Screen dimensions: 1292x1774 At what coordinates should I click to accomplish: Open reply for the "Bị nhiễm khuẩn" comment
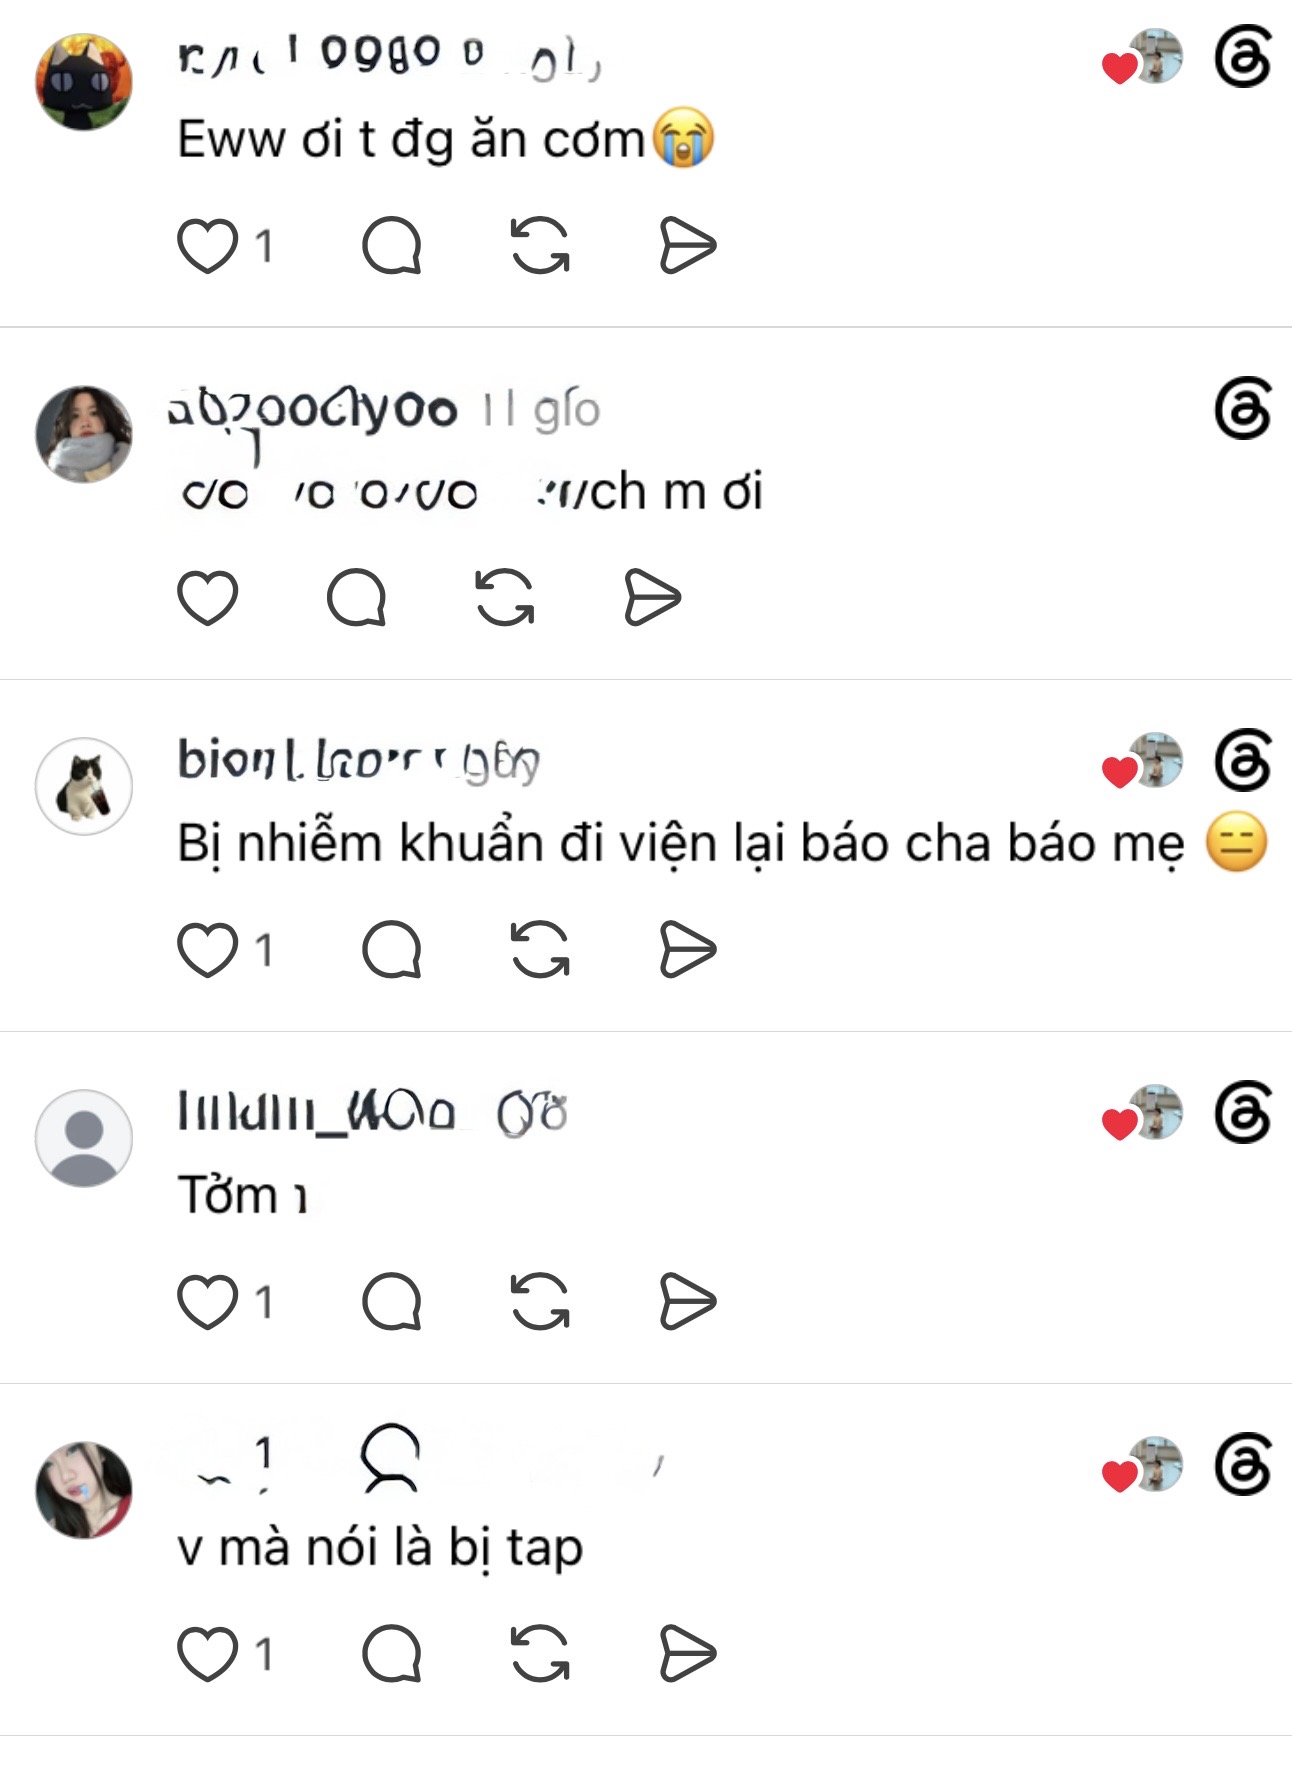(x=391, y=950)
